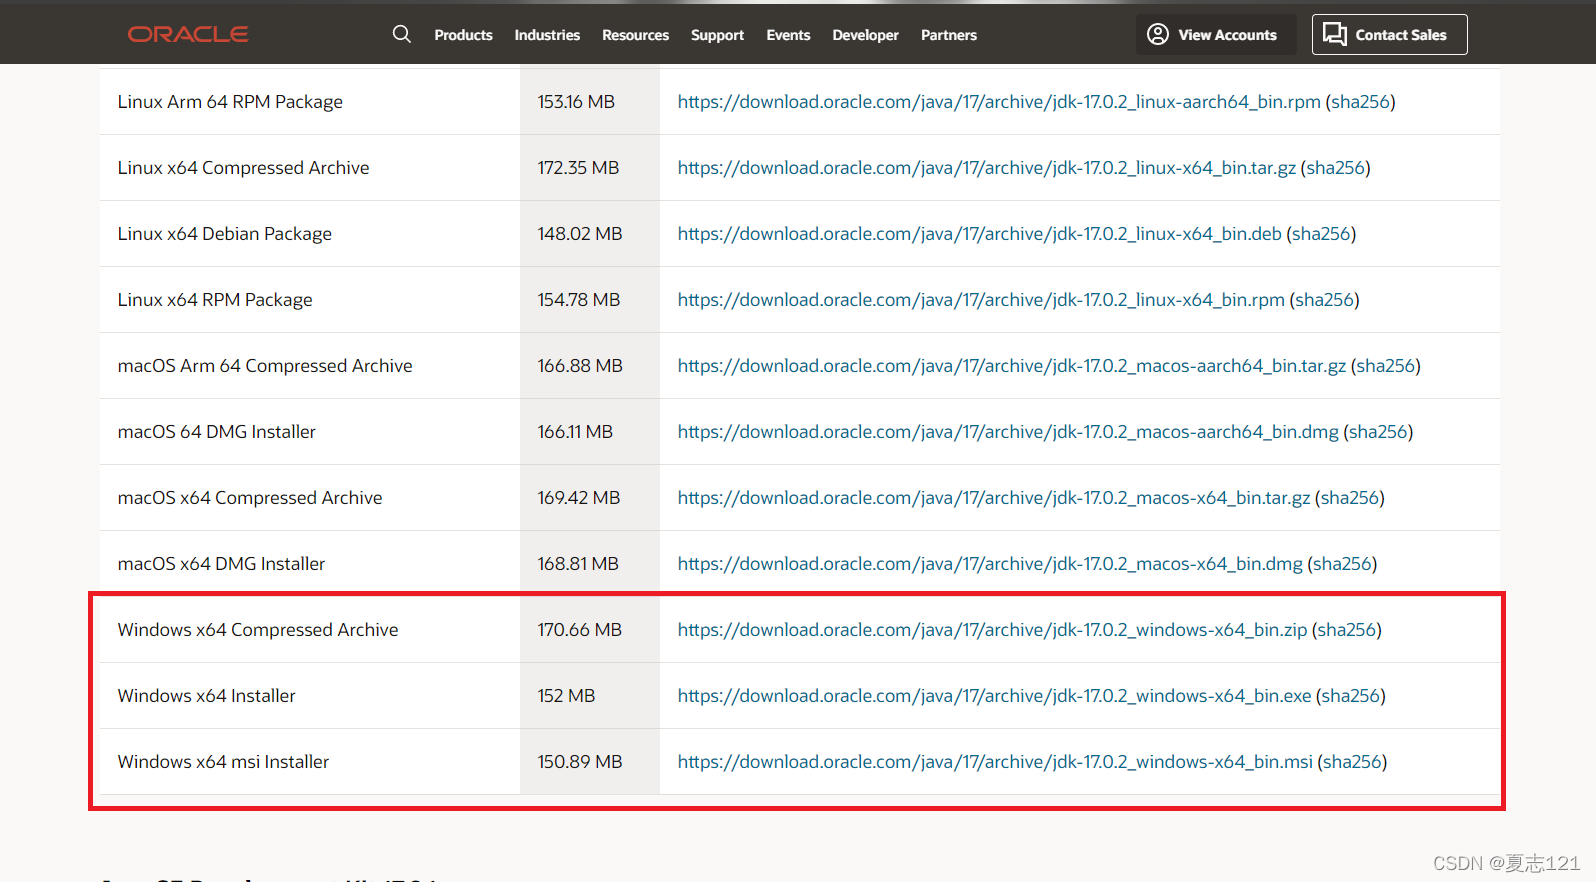This screenshot has height=882, width=1596.
Task: Open sha256 for linux-x64_bin.rpm
Action: (x=1324, y=300)
